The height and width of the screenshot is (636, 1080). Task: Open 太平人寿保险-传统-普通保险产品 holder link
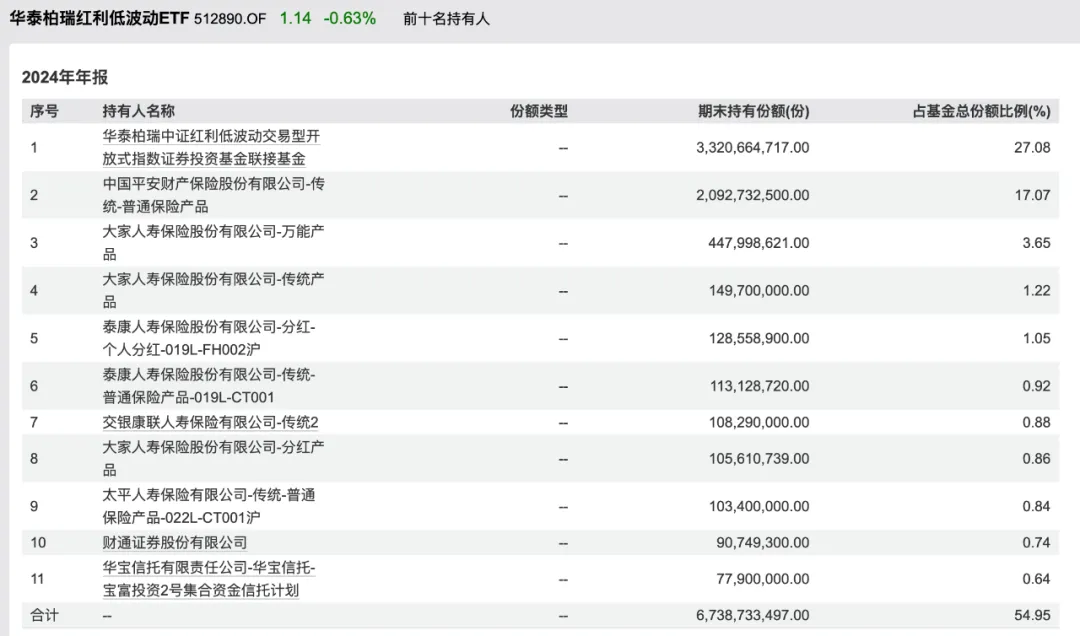coord(208,506)
